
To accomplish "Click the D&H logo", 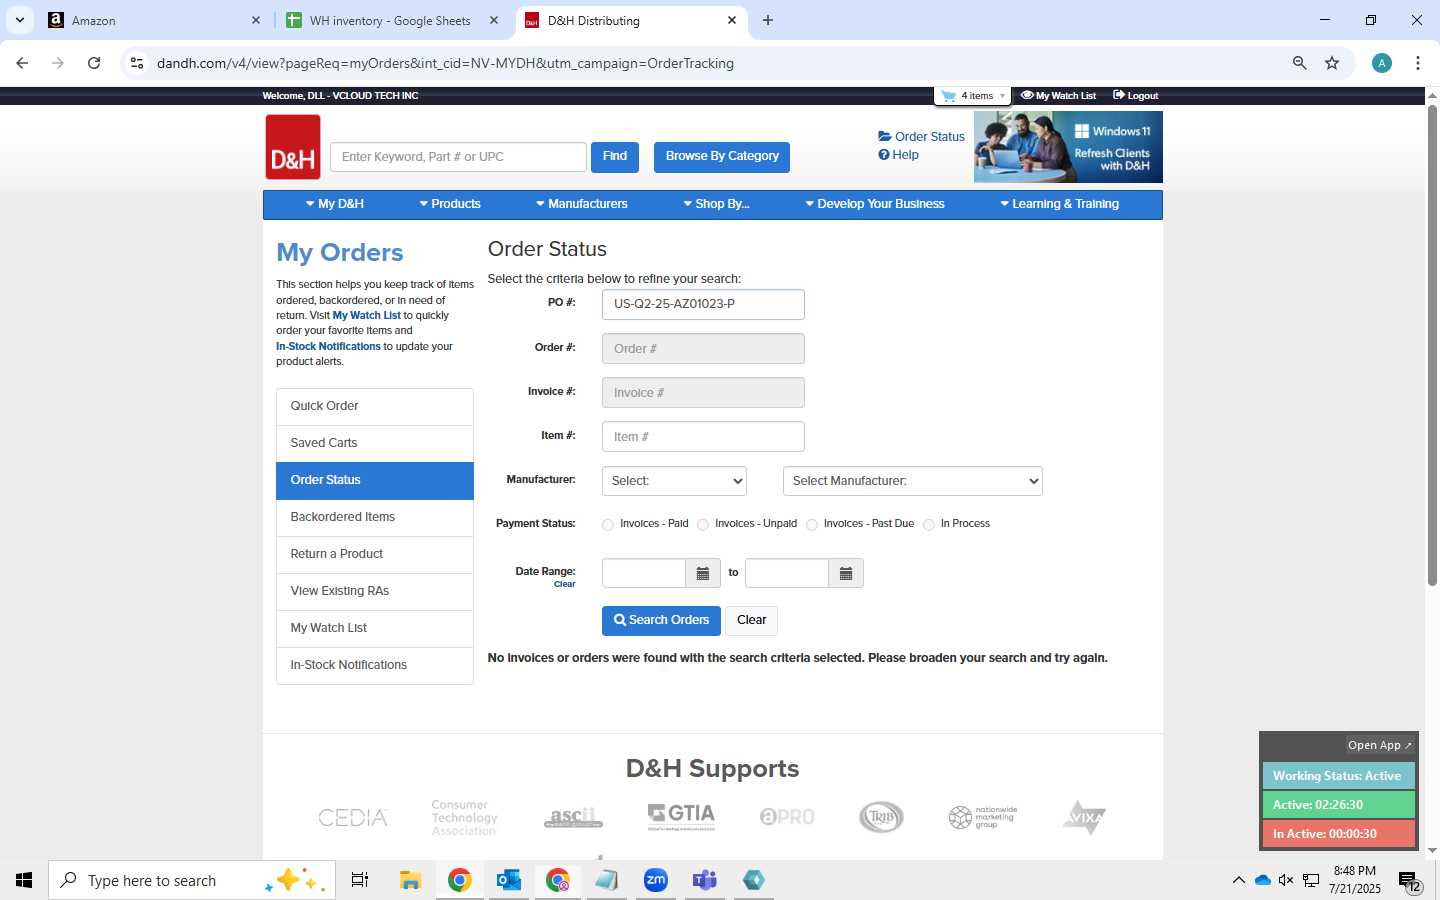I will [293, 147].
